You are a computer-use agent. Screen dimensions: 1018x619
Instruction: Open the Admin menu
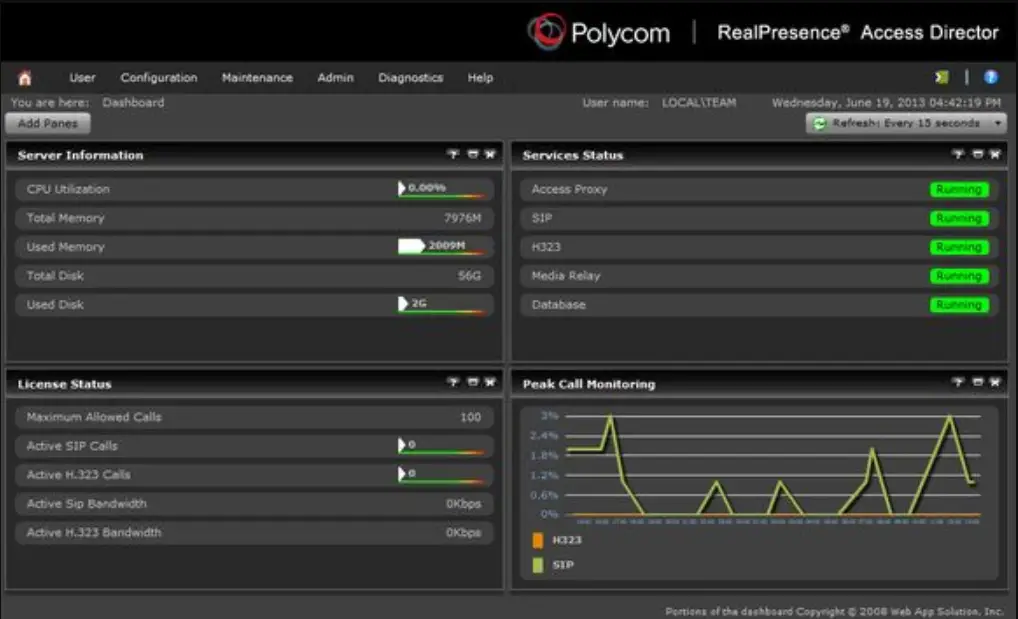[x=335, y=77]
